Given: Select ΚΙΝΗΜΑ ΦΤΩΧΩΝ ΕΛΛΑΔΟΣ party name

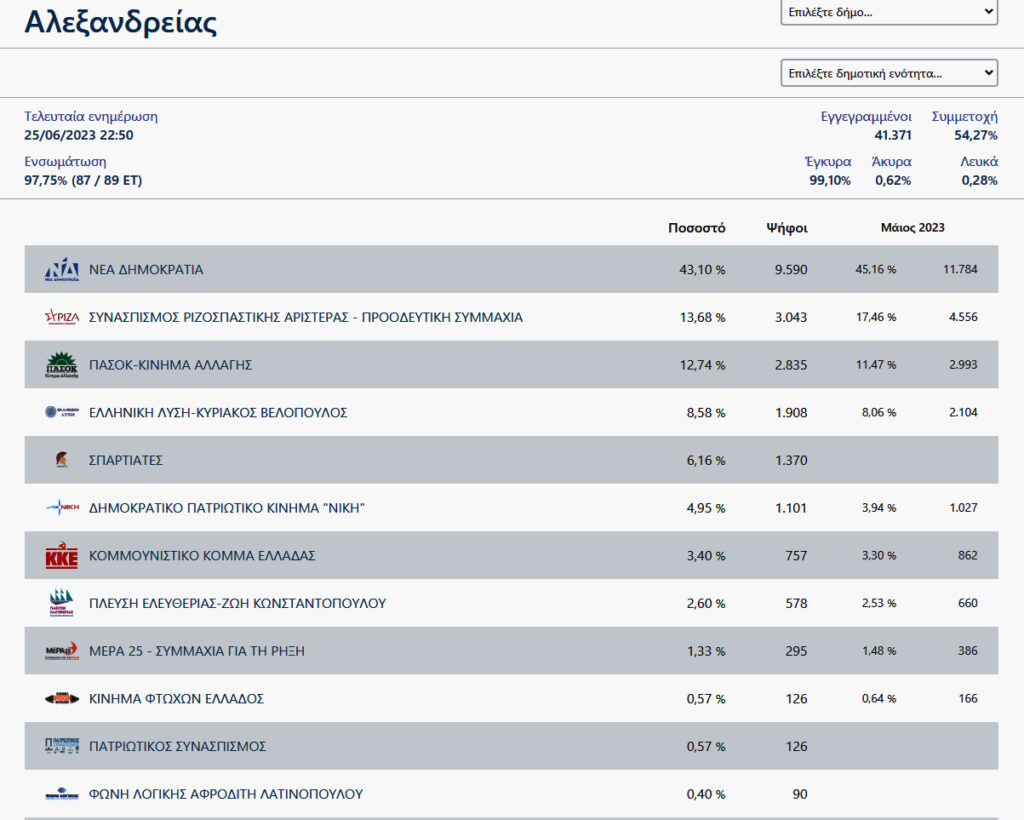Looking at the screenshot, I should [x=176, y=699].
